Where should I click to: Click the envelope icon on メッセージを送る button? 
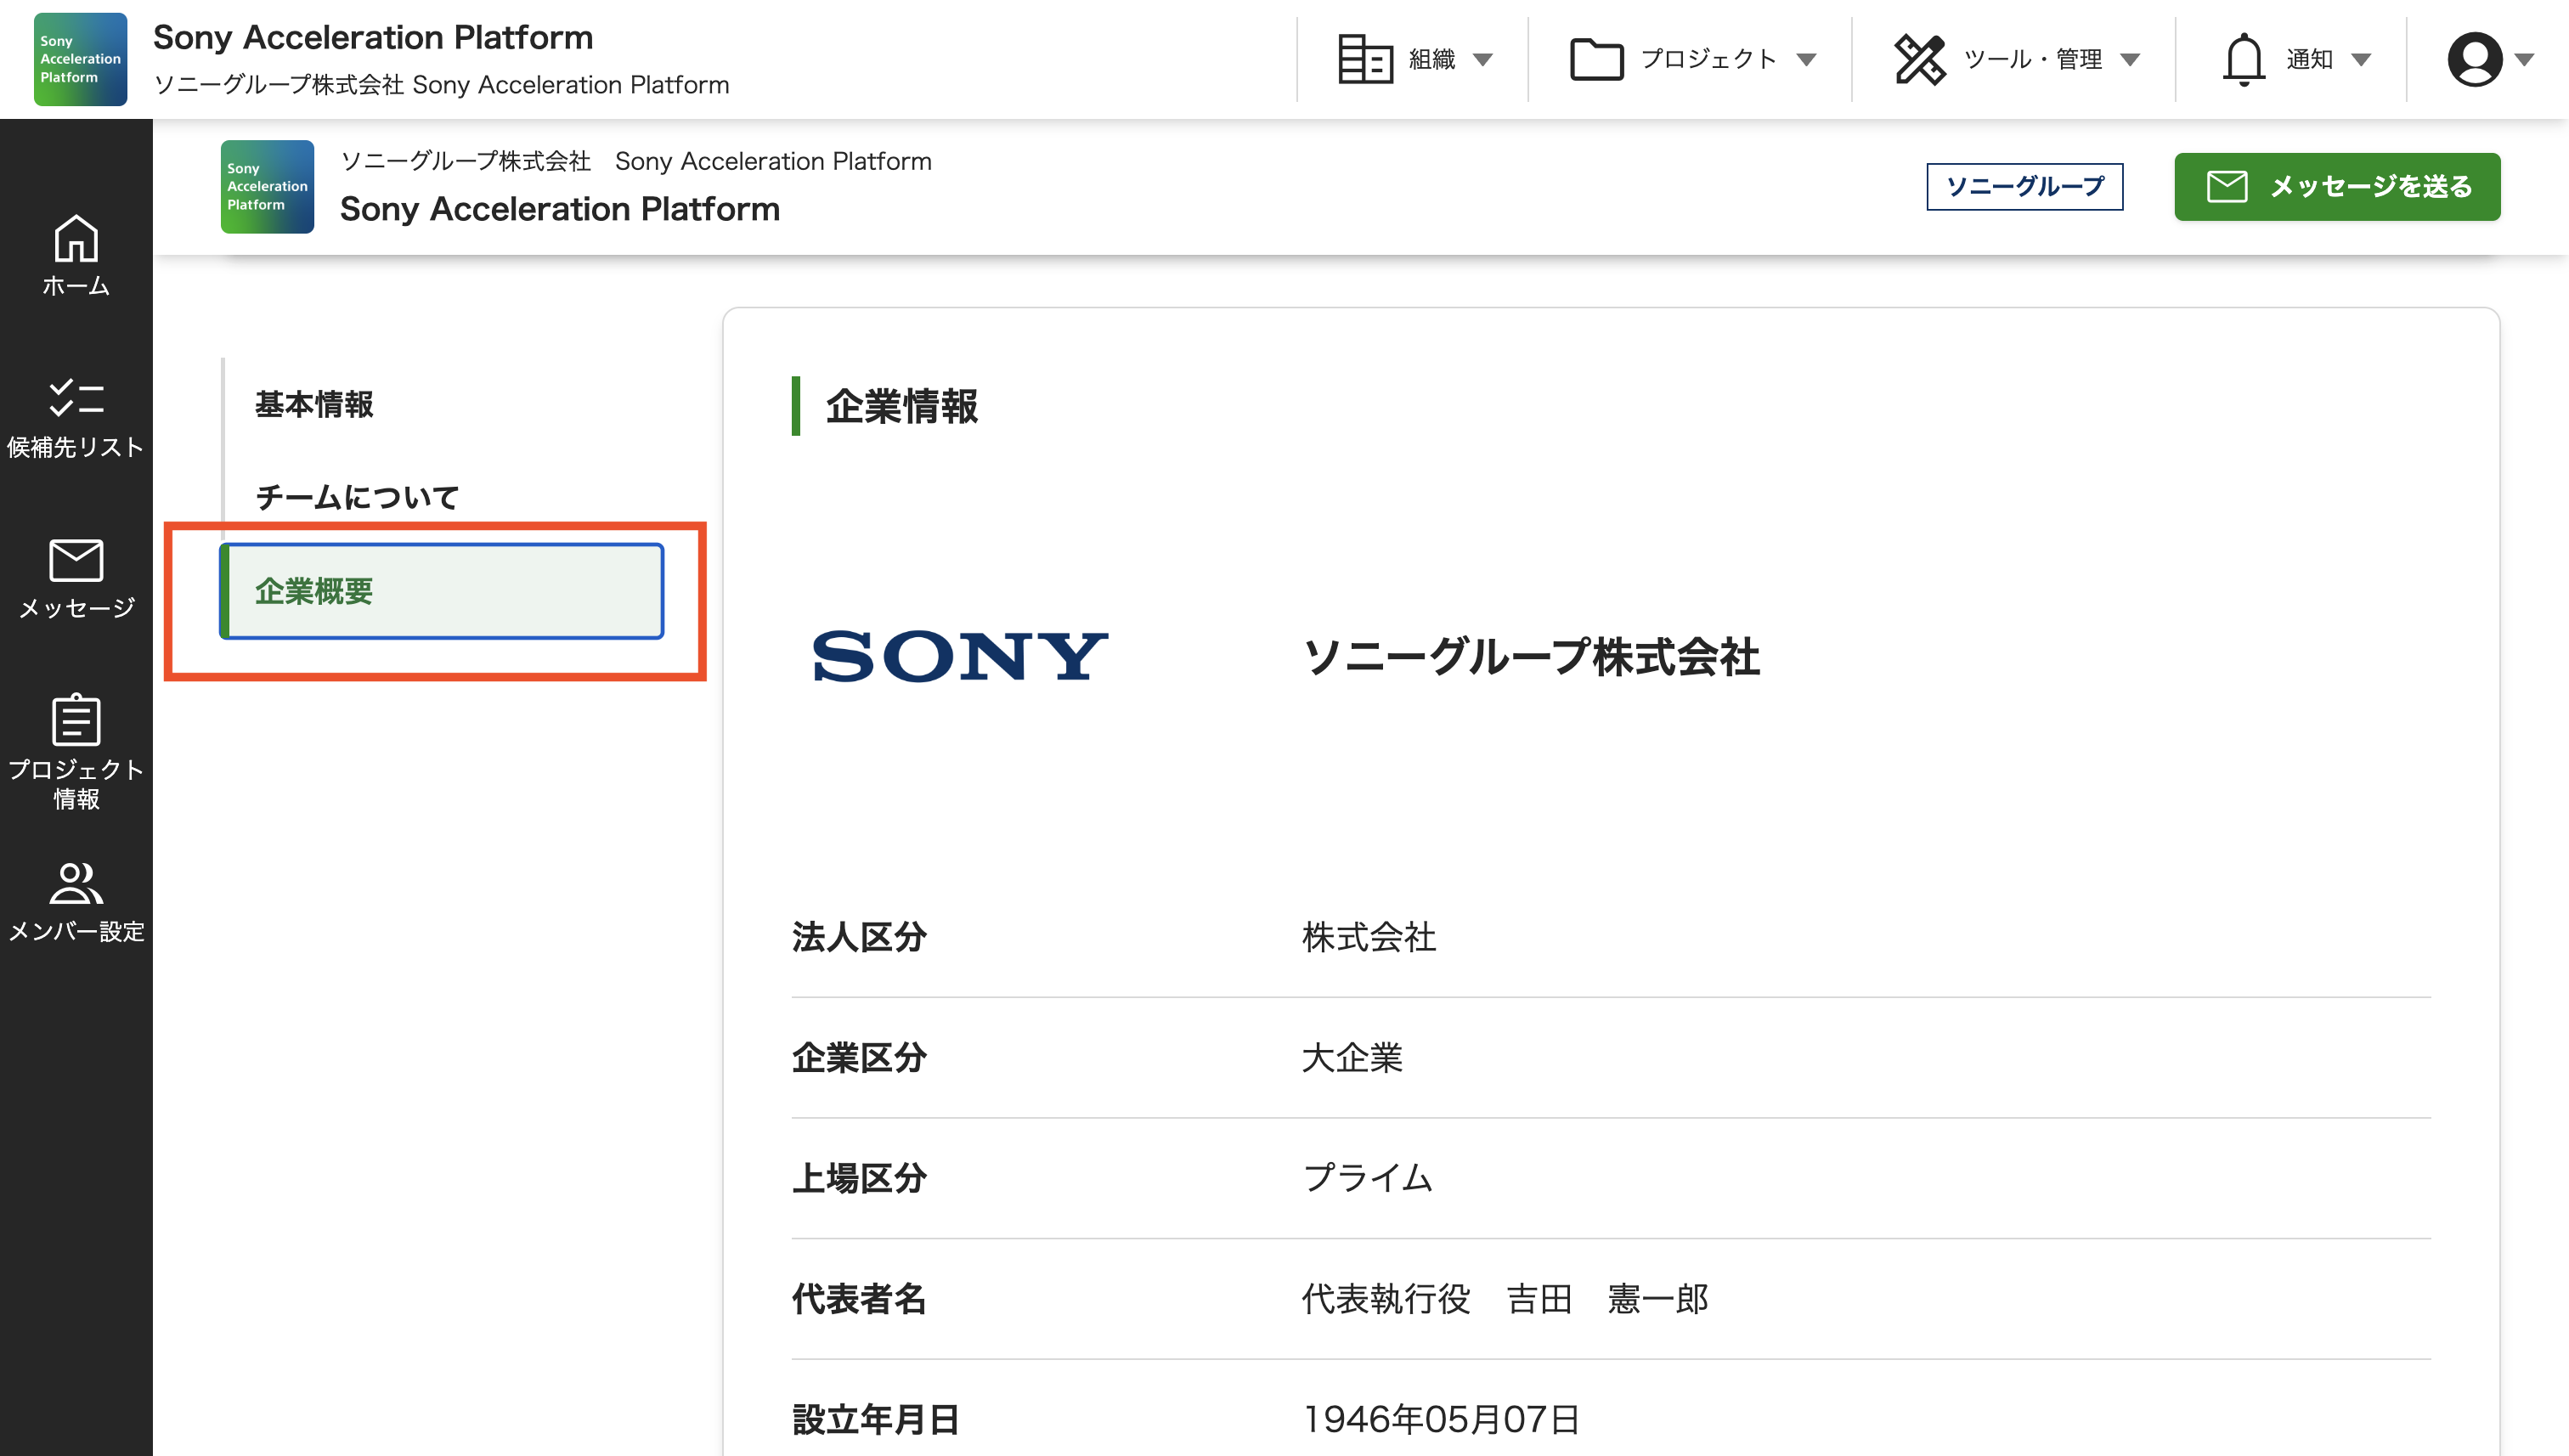click(2227, 187)
